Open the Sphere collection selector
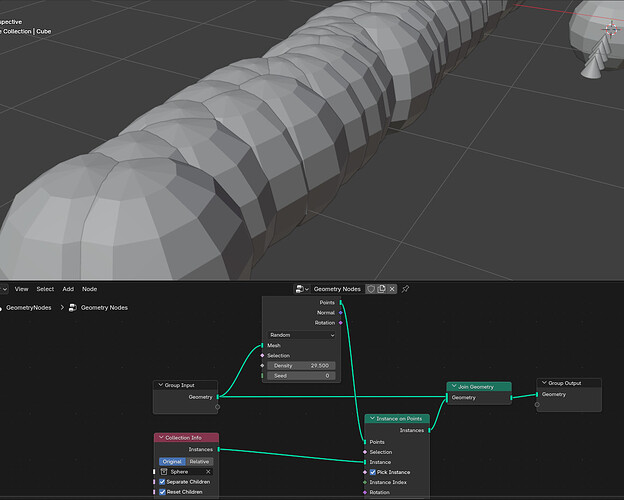 pyautogui.click(x=186, y=472)
